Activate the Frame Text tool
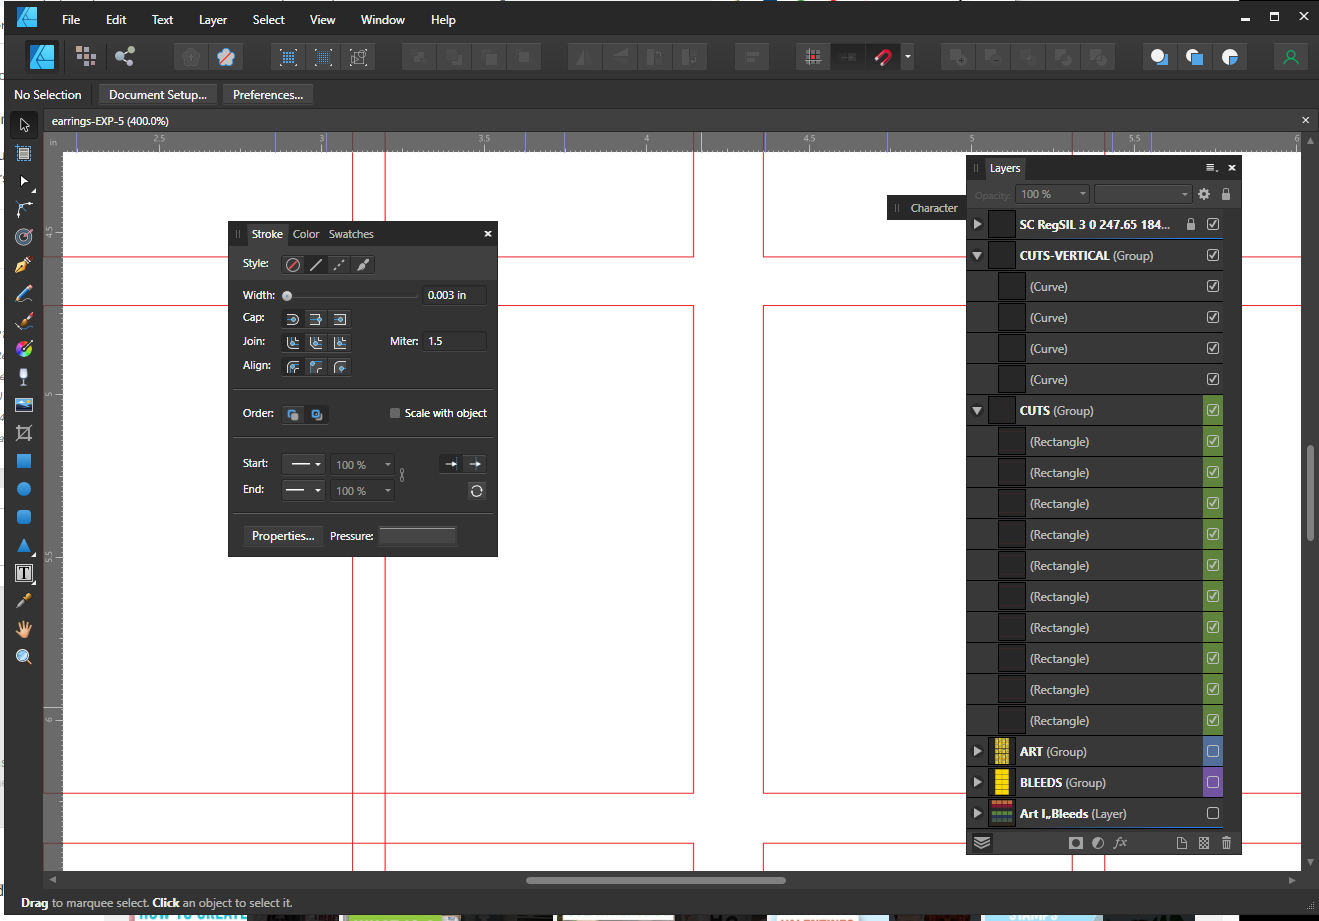 point(24,573)
